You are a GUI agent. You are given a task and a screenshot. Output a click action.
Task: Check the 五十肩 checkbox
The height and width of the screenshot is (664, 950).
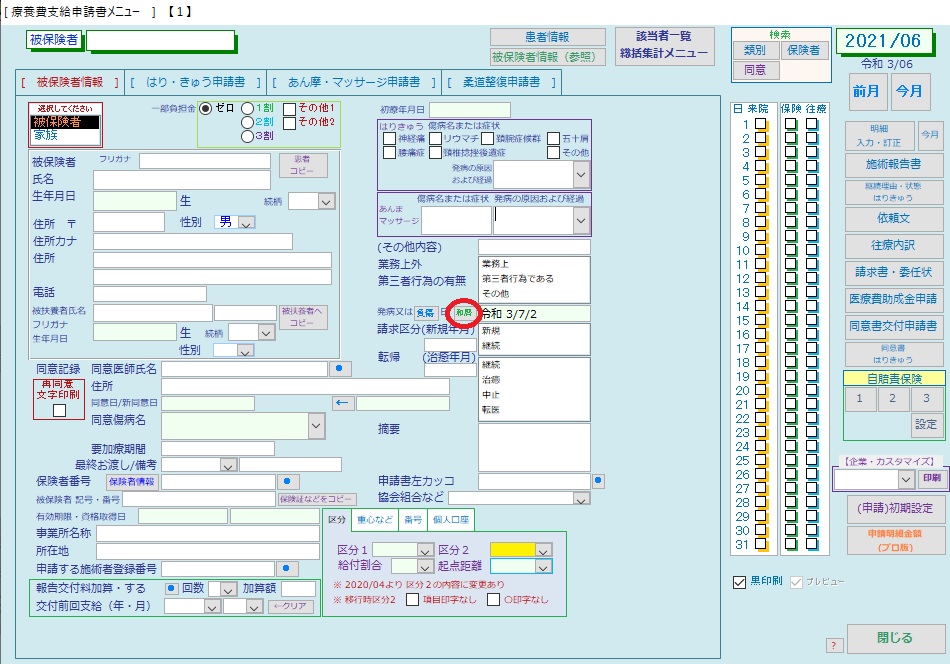point(553,138)
